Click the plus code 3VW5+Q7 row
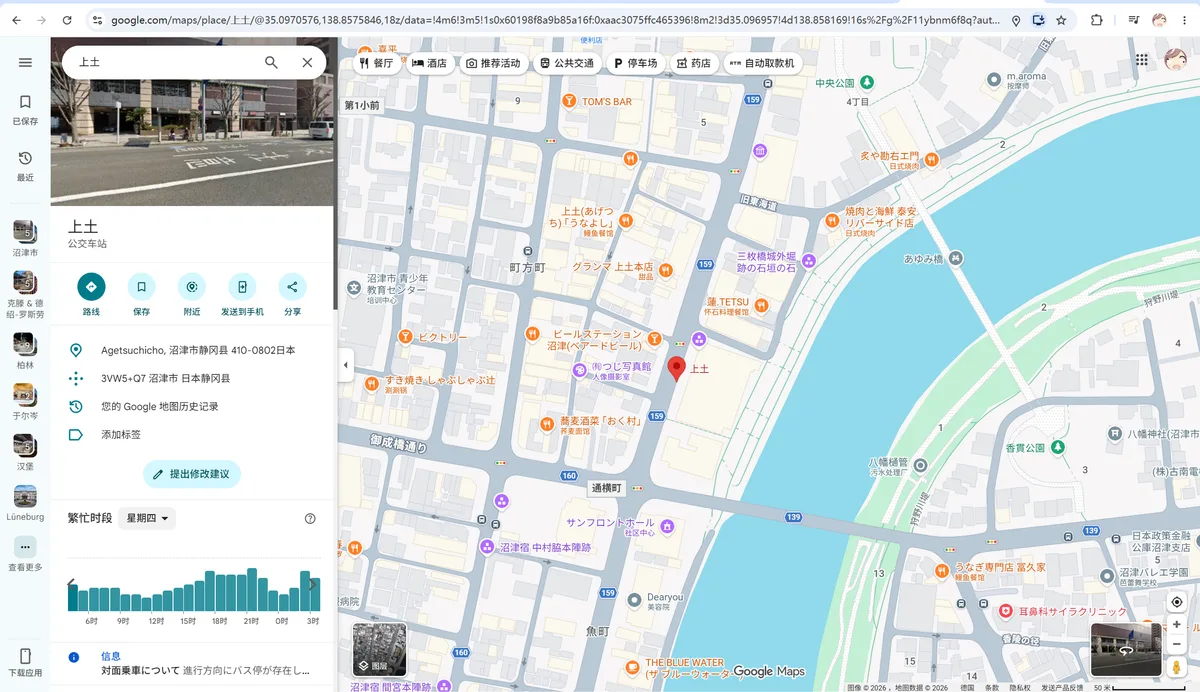1200x692 pixels. coord(192,379)
